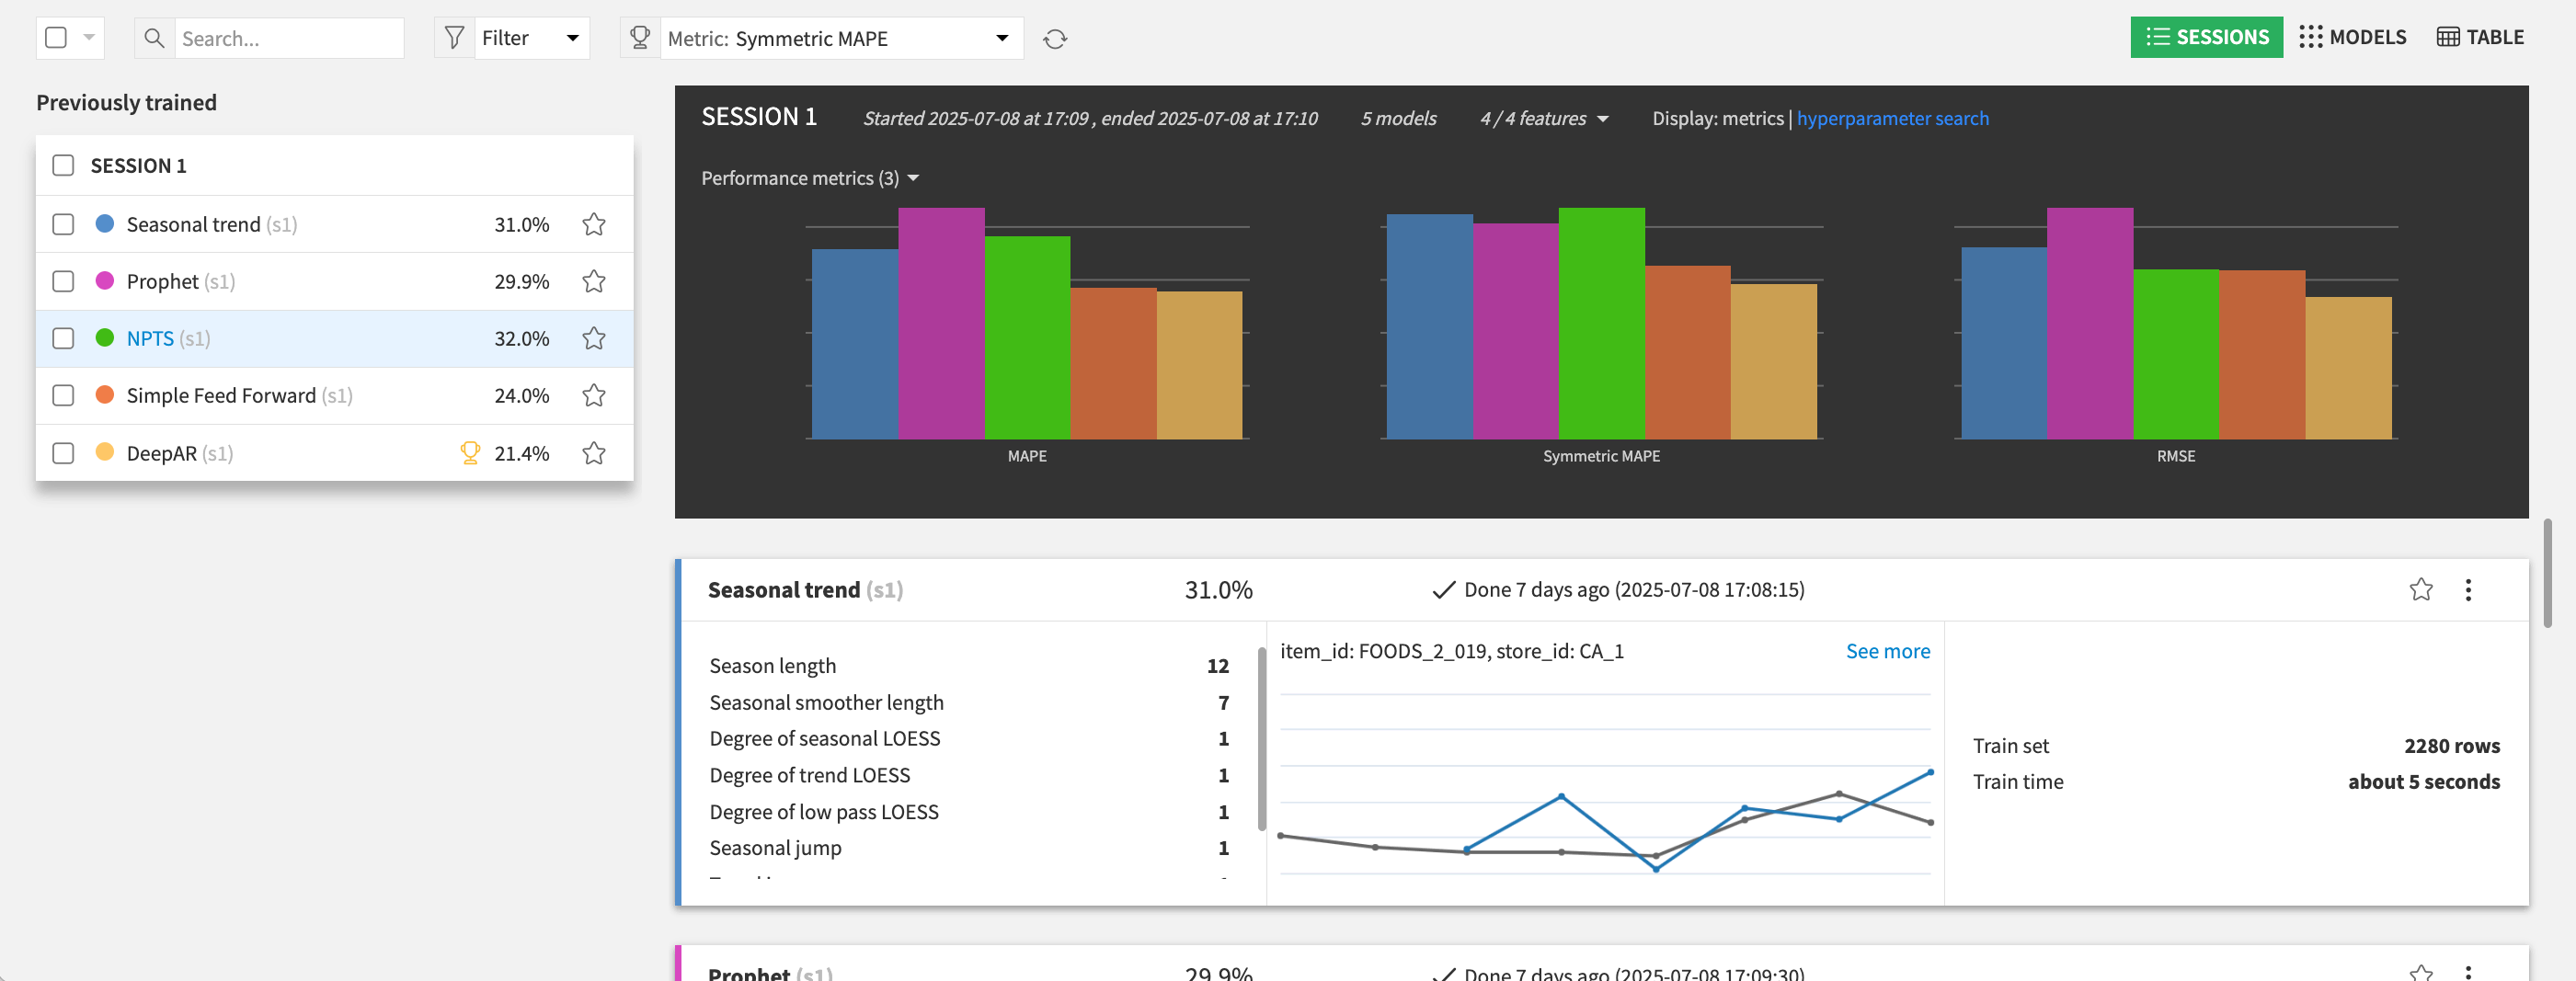The image size is (2576, 981).
Task: Select the NPTS checkbox
Action: click(x=63, y=338)
